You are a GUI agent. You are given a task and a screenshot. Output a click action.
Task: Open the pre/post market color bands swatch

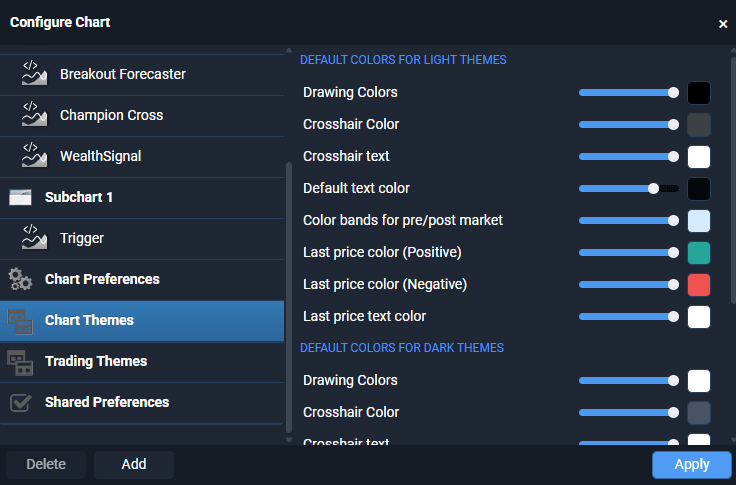[x=698, y=221]
